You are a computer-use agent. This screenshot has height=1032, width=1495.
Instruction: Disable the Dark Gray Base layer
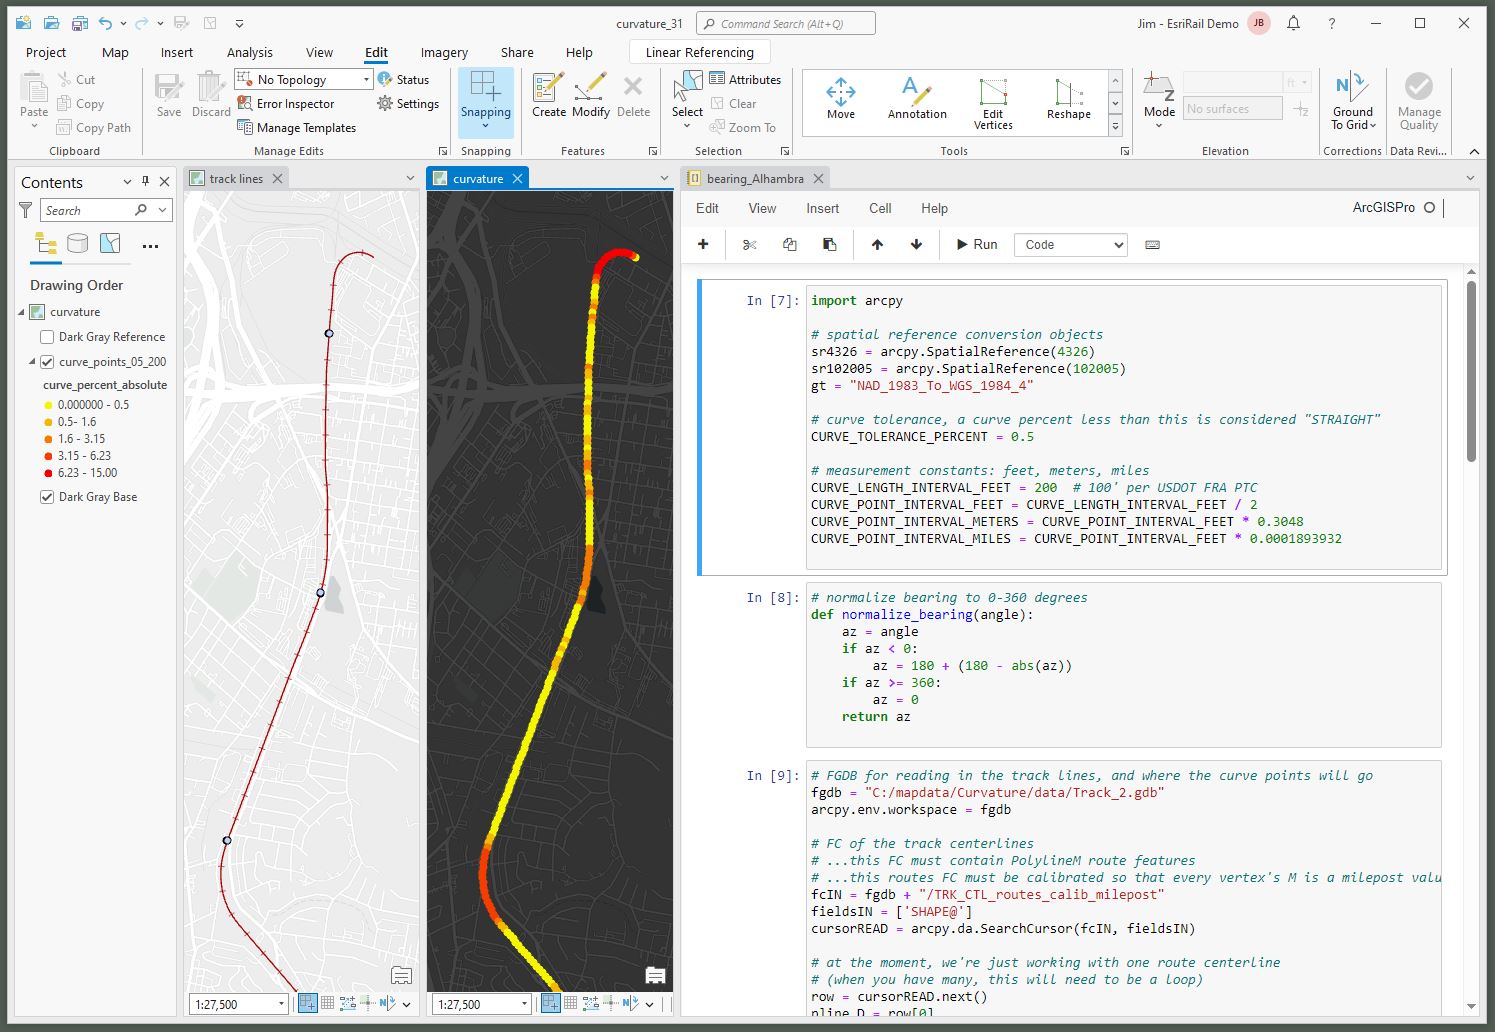click(45, 497)
